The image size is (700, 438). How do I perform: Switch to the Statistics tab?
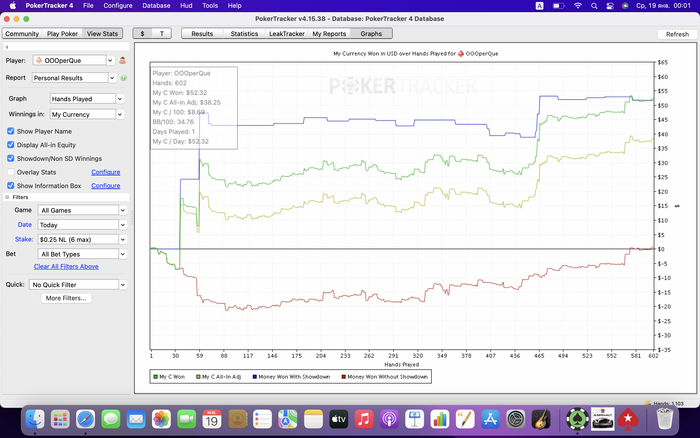244,33
